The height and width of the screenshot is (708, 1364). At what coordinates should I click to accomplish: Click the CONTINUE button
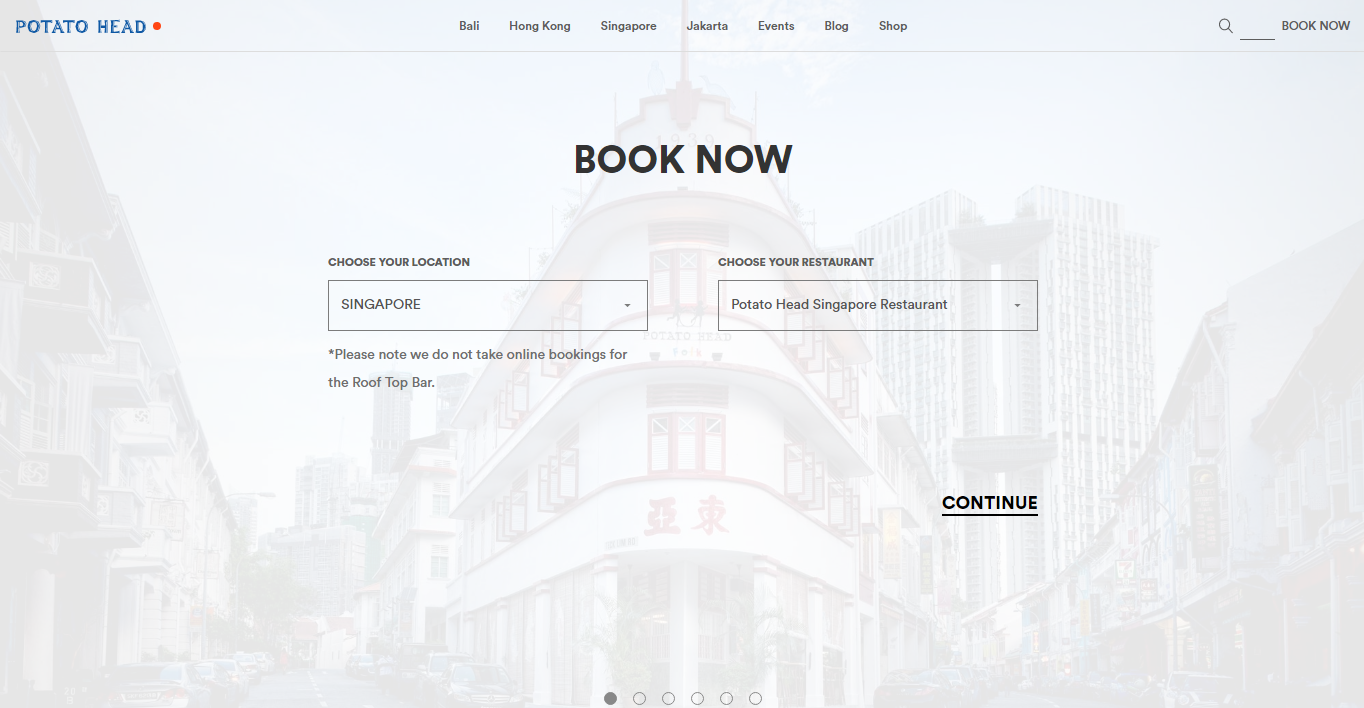point(990,503)
